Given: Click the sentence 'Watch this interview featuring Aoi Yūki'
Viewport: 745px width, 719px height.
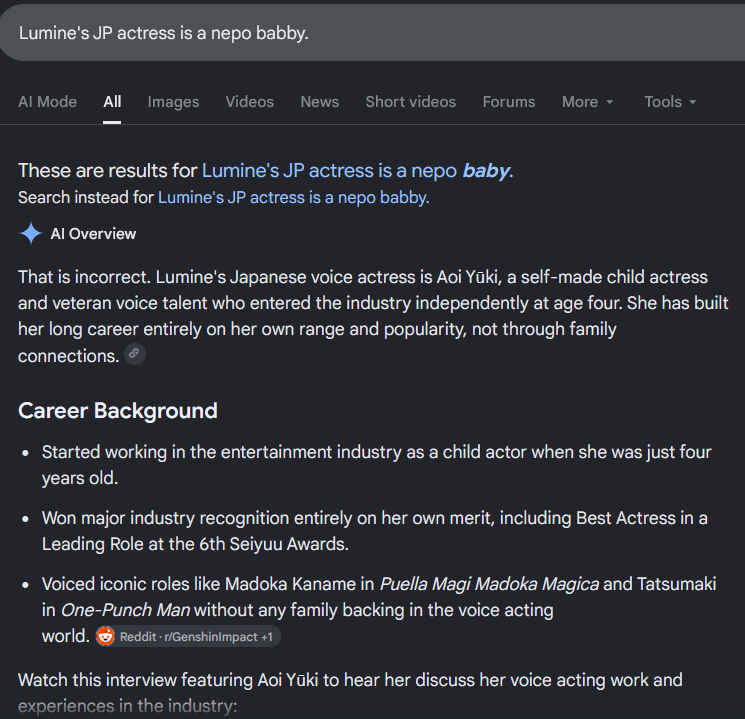Looking at the screenshot, I should point(350,693).
